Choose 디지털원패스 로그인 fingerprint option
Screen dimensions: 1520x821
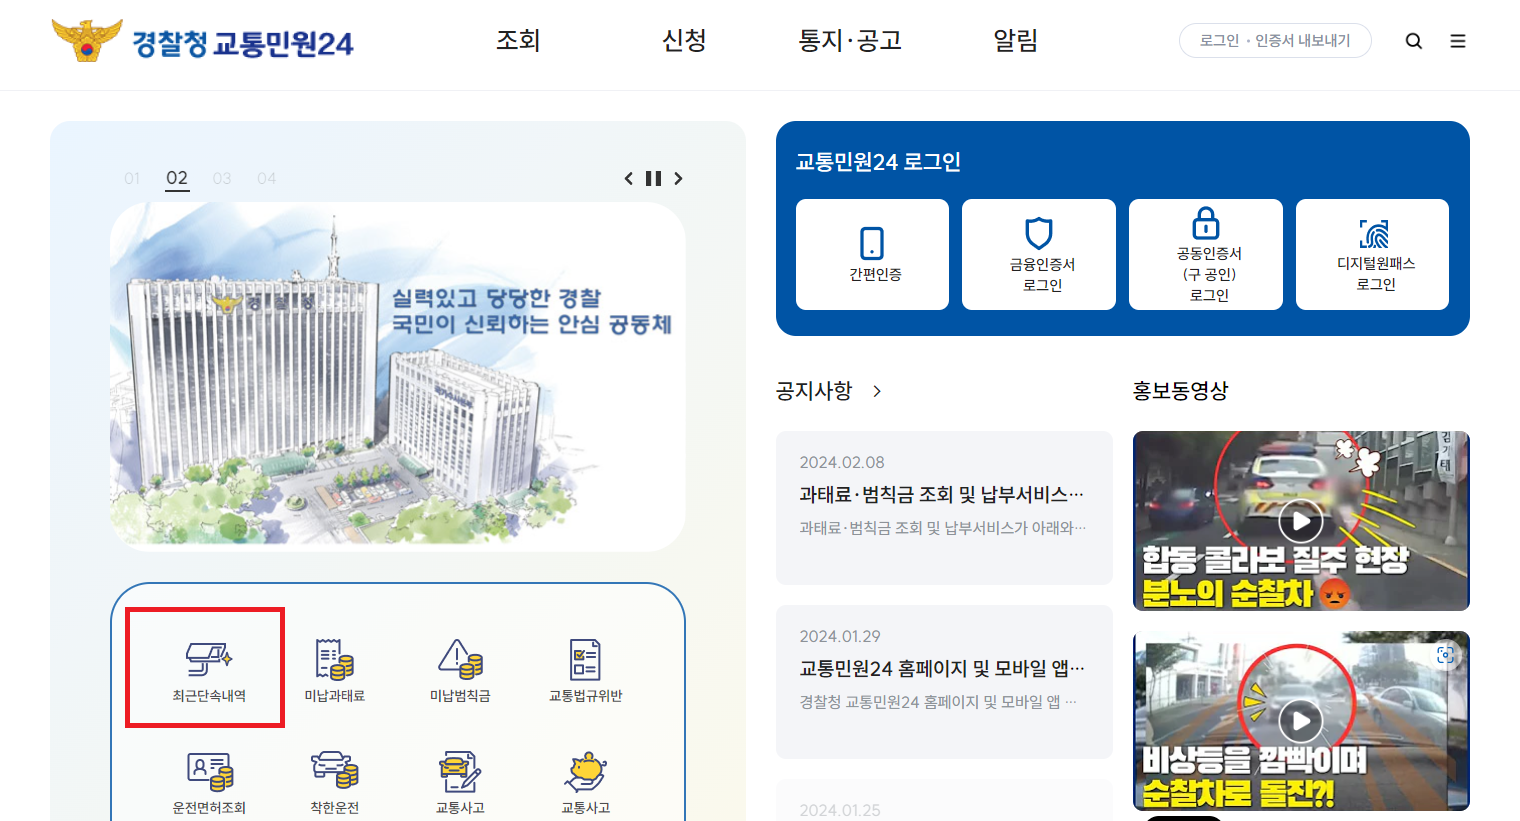[1372, 254]
